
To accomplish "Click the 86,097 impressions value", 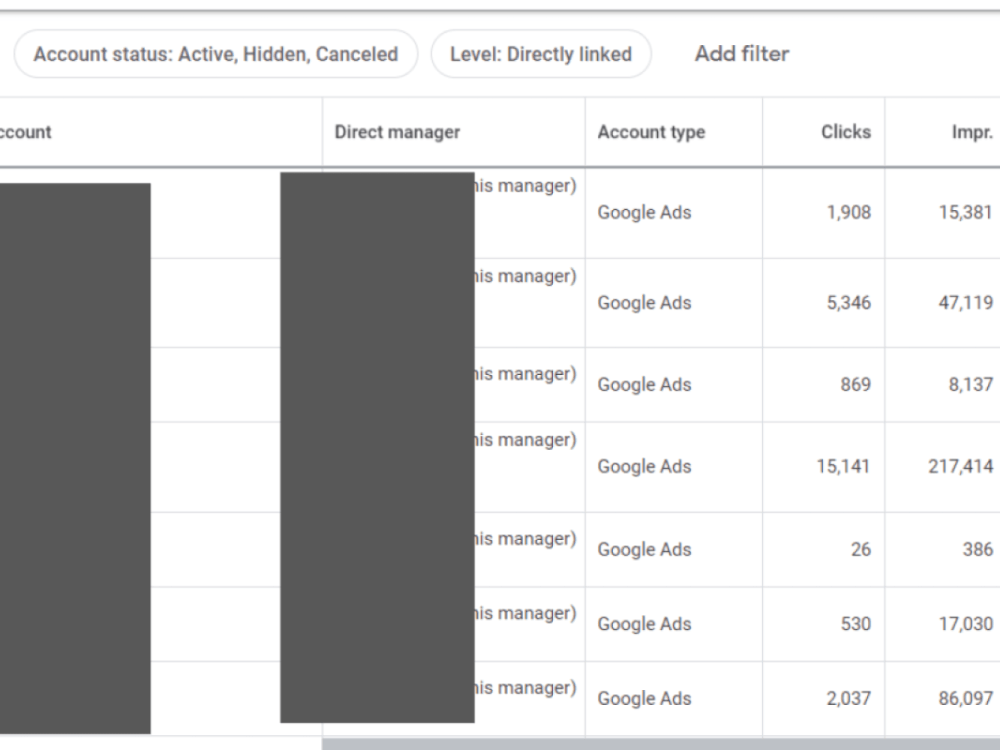I will (x=966, y=698).
